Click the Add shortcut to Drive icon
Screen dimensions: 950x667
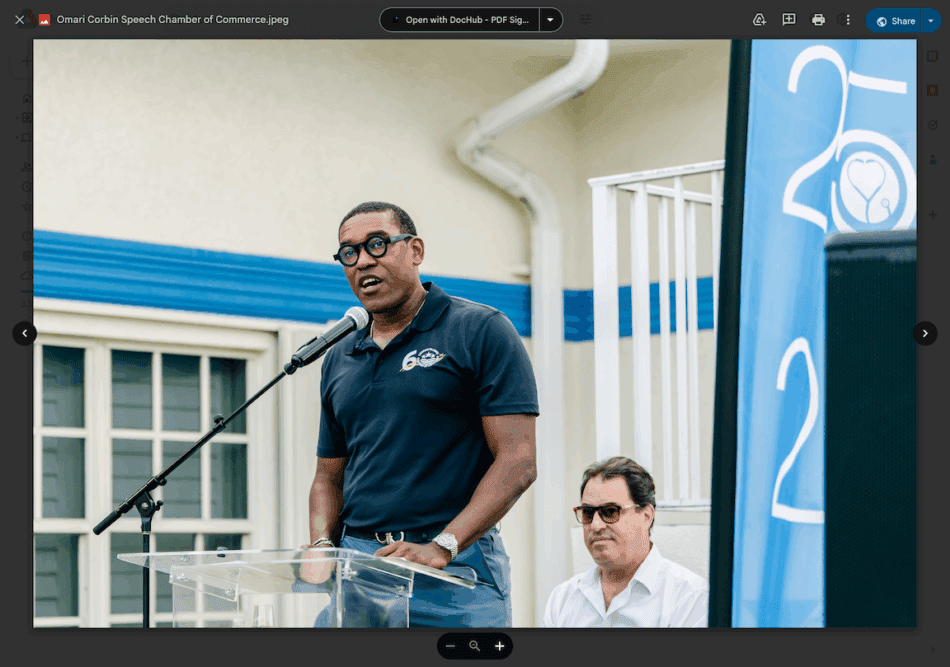pos(759,20)
